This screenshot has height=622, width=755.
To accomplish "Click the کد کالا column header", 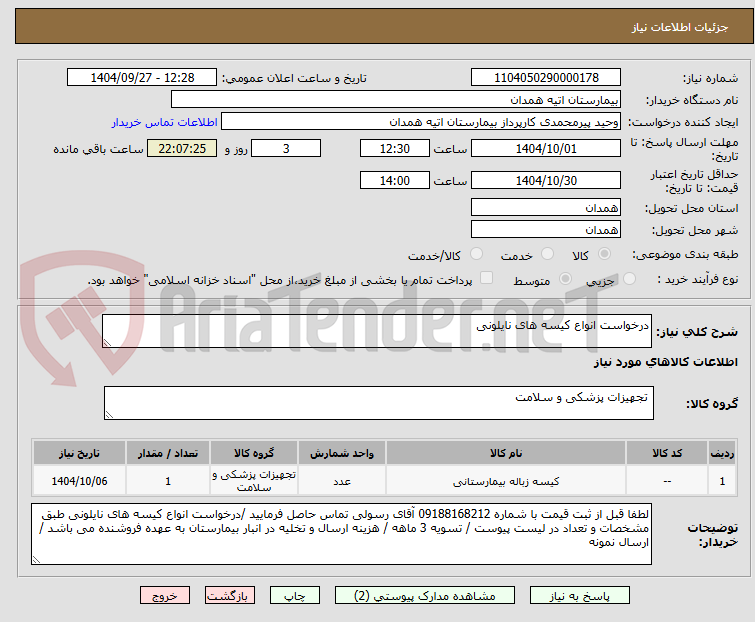I will click(x=667, y=453).
